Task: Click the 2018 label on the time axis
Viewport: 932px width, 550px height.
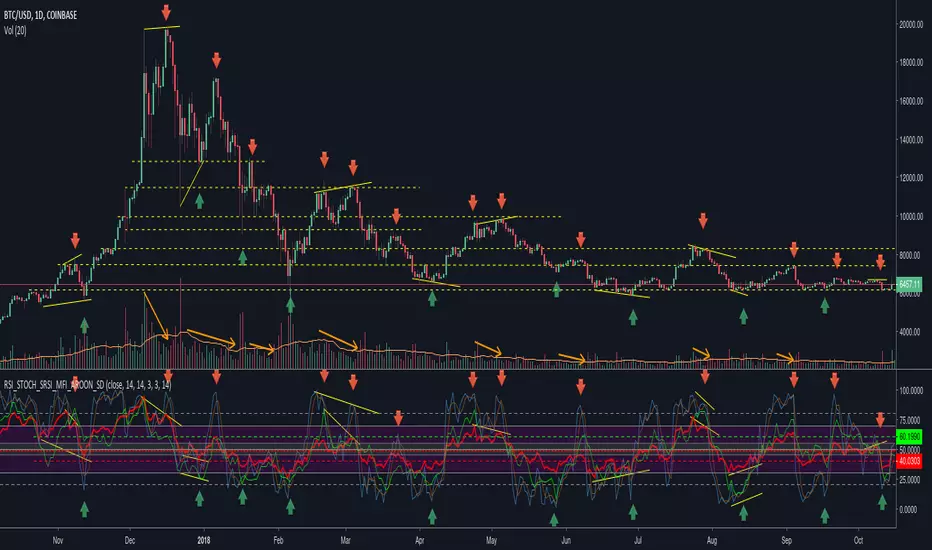Action: [x=204, y=540]
